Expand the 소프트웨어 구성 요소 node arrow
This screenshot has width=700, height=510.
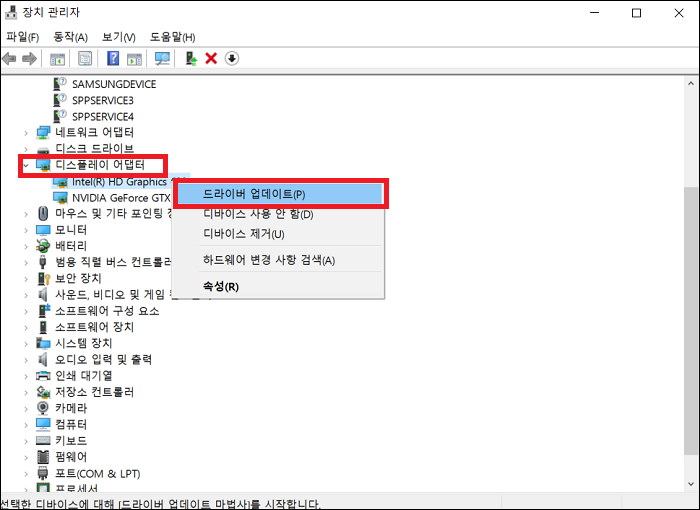click(26, 311)
